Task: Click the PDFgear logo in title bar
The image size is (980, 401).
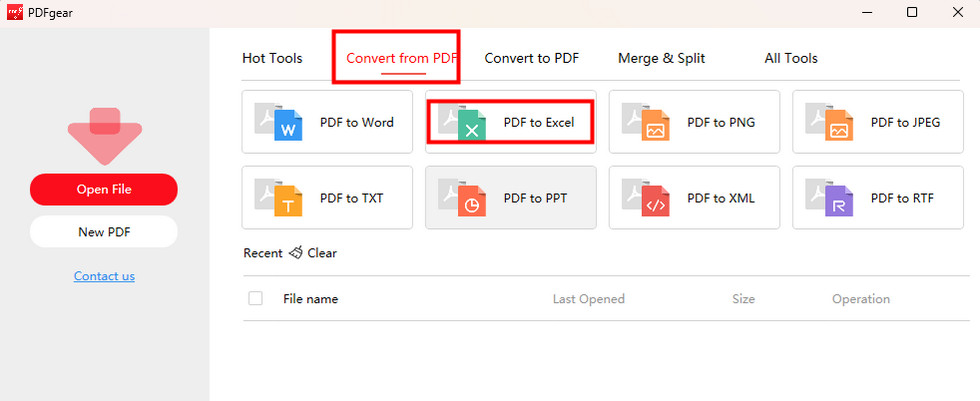Action: click(x=15, y=12)
